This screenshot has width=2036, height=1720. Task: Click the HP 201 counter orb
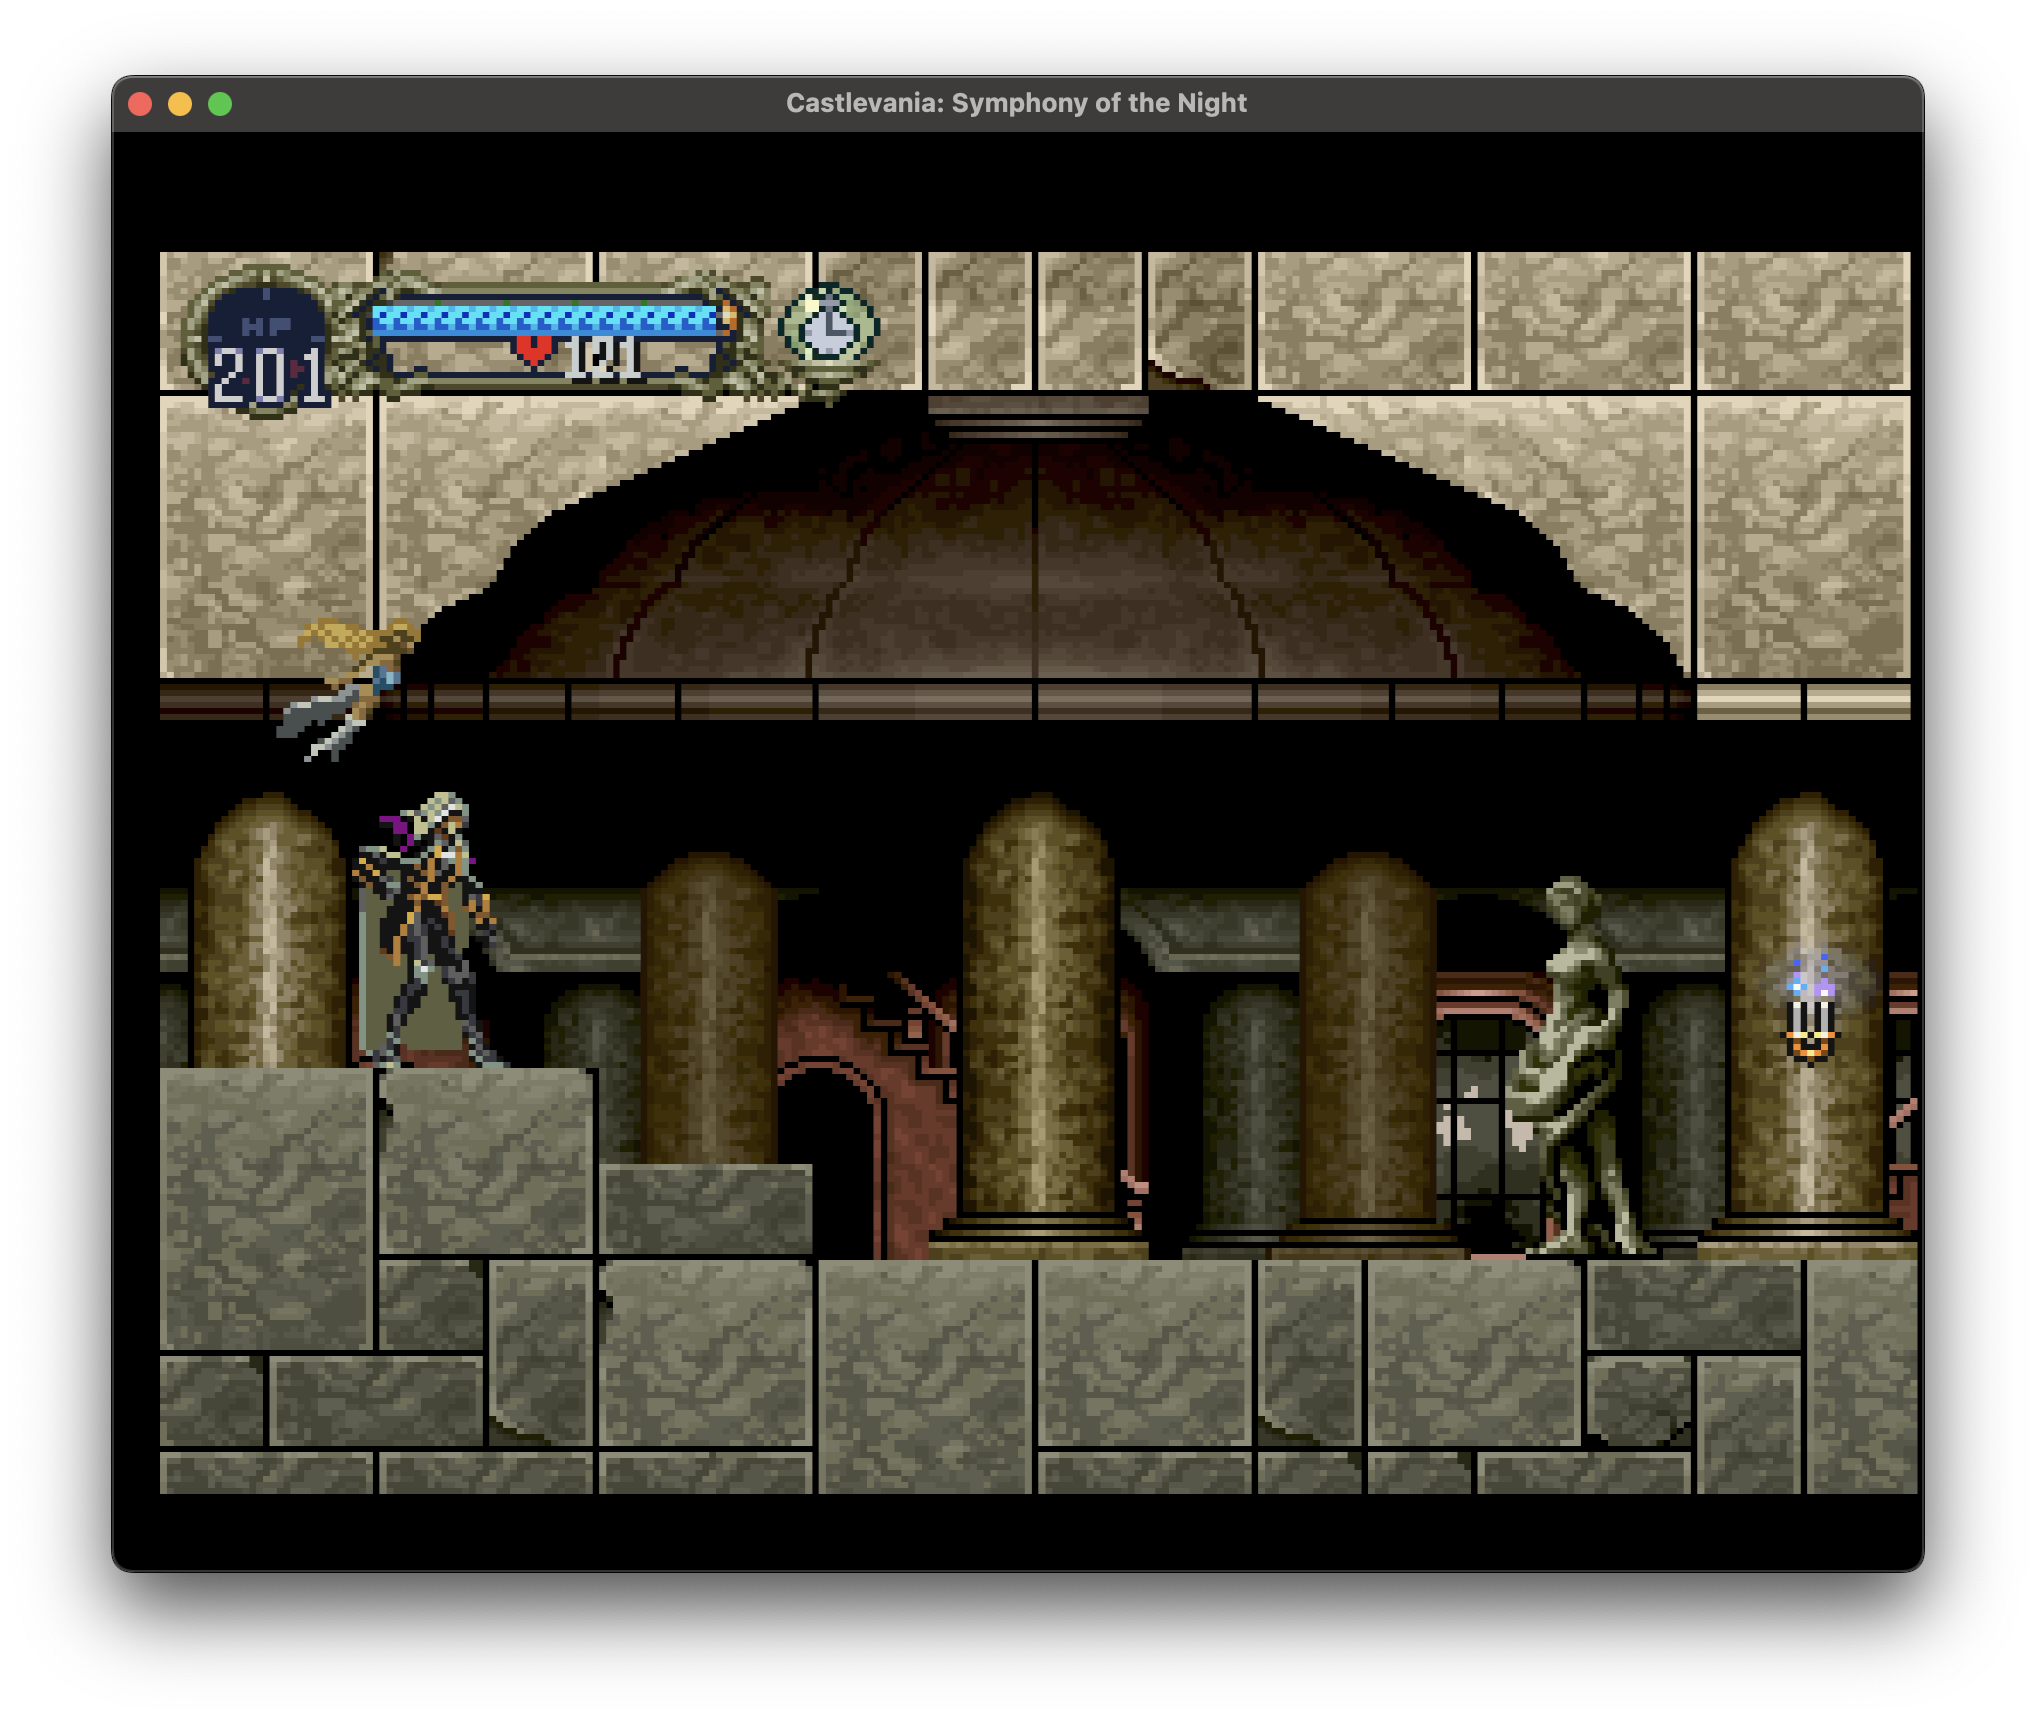pos(268,349)
